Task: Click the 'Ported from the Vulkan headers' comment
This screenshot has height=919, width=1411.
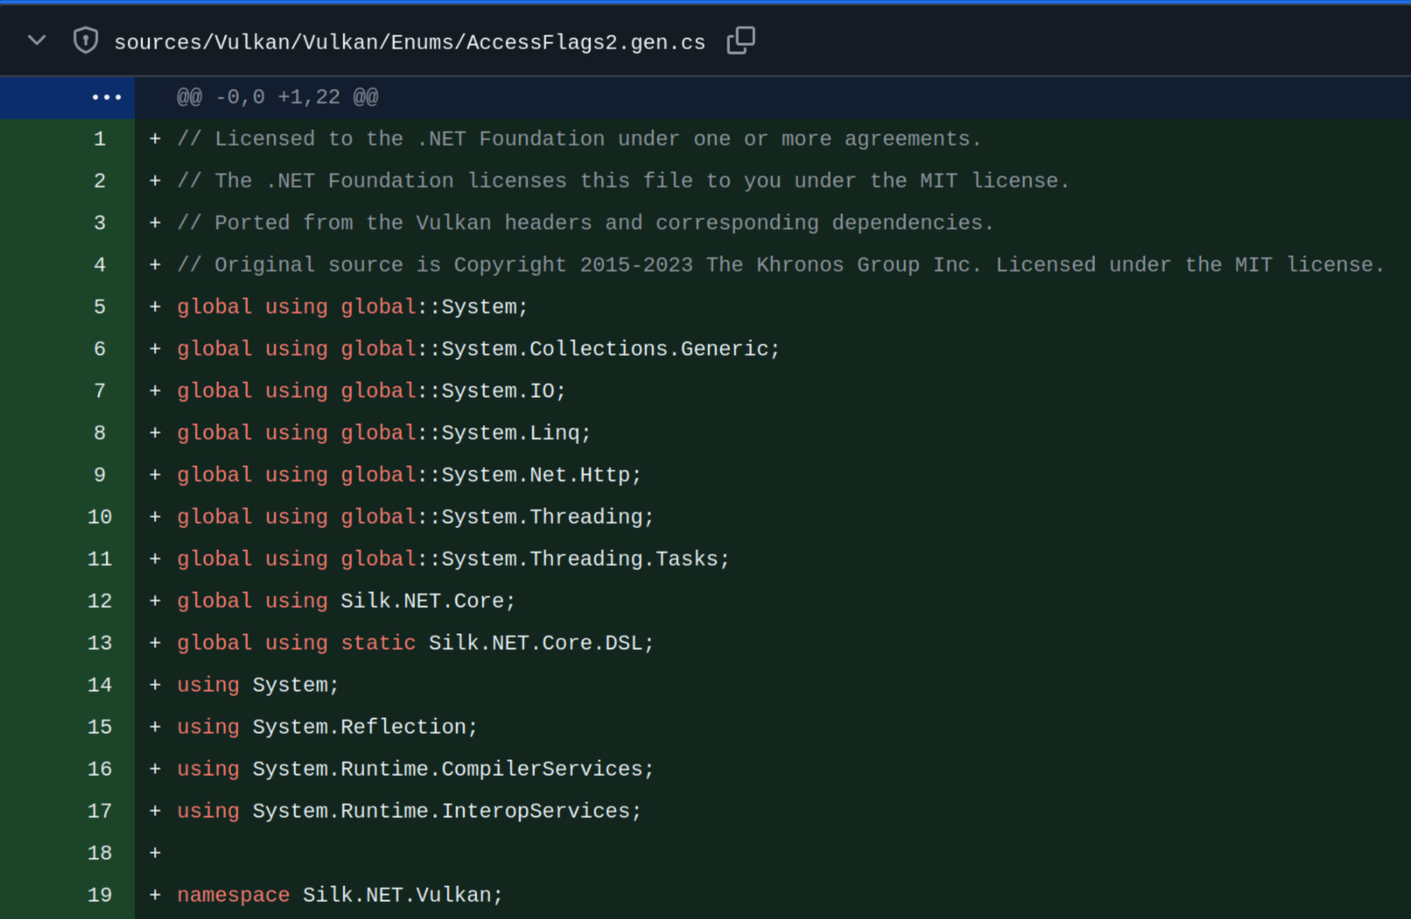Action: 585,223
